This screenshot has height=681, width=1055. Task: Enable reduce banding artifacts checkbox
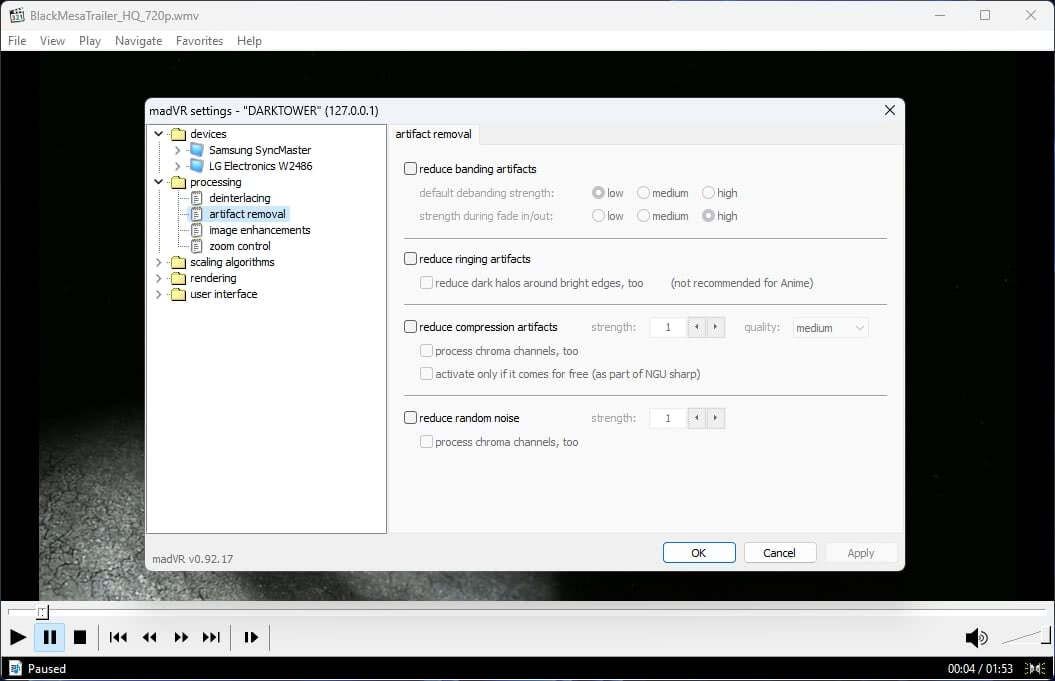pos(411,169)
